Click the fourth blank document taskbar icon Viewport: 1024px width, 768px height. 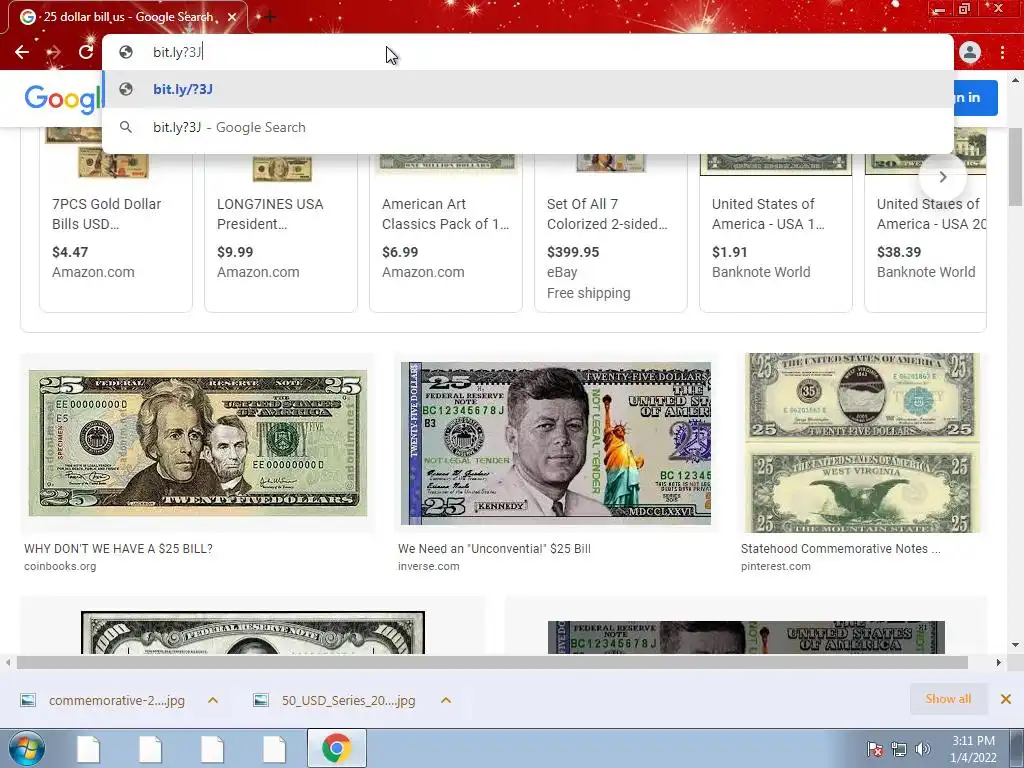(274, 748)
